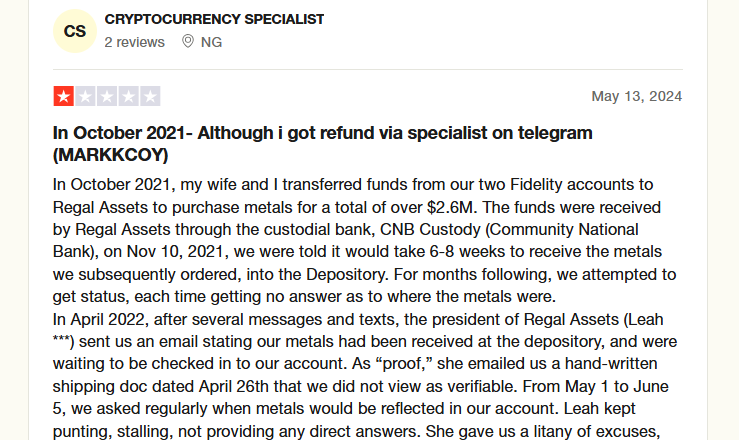View the reviewer's 2 reviews count
Image resolution: width=739 pixels, height=440 pixels.
point(134,42)
